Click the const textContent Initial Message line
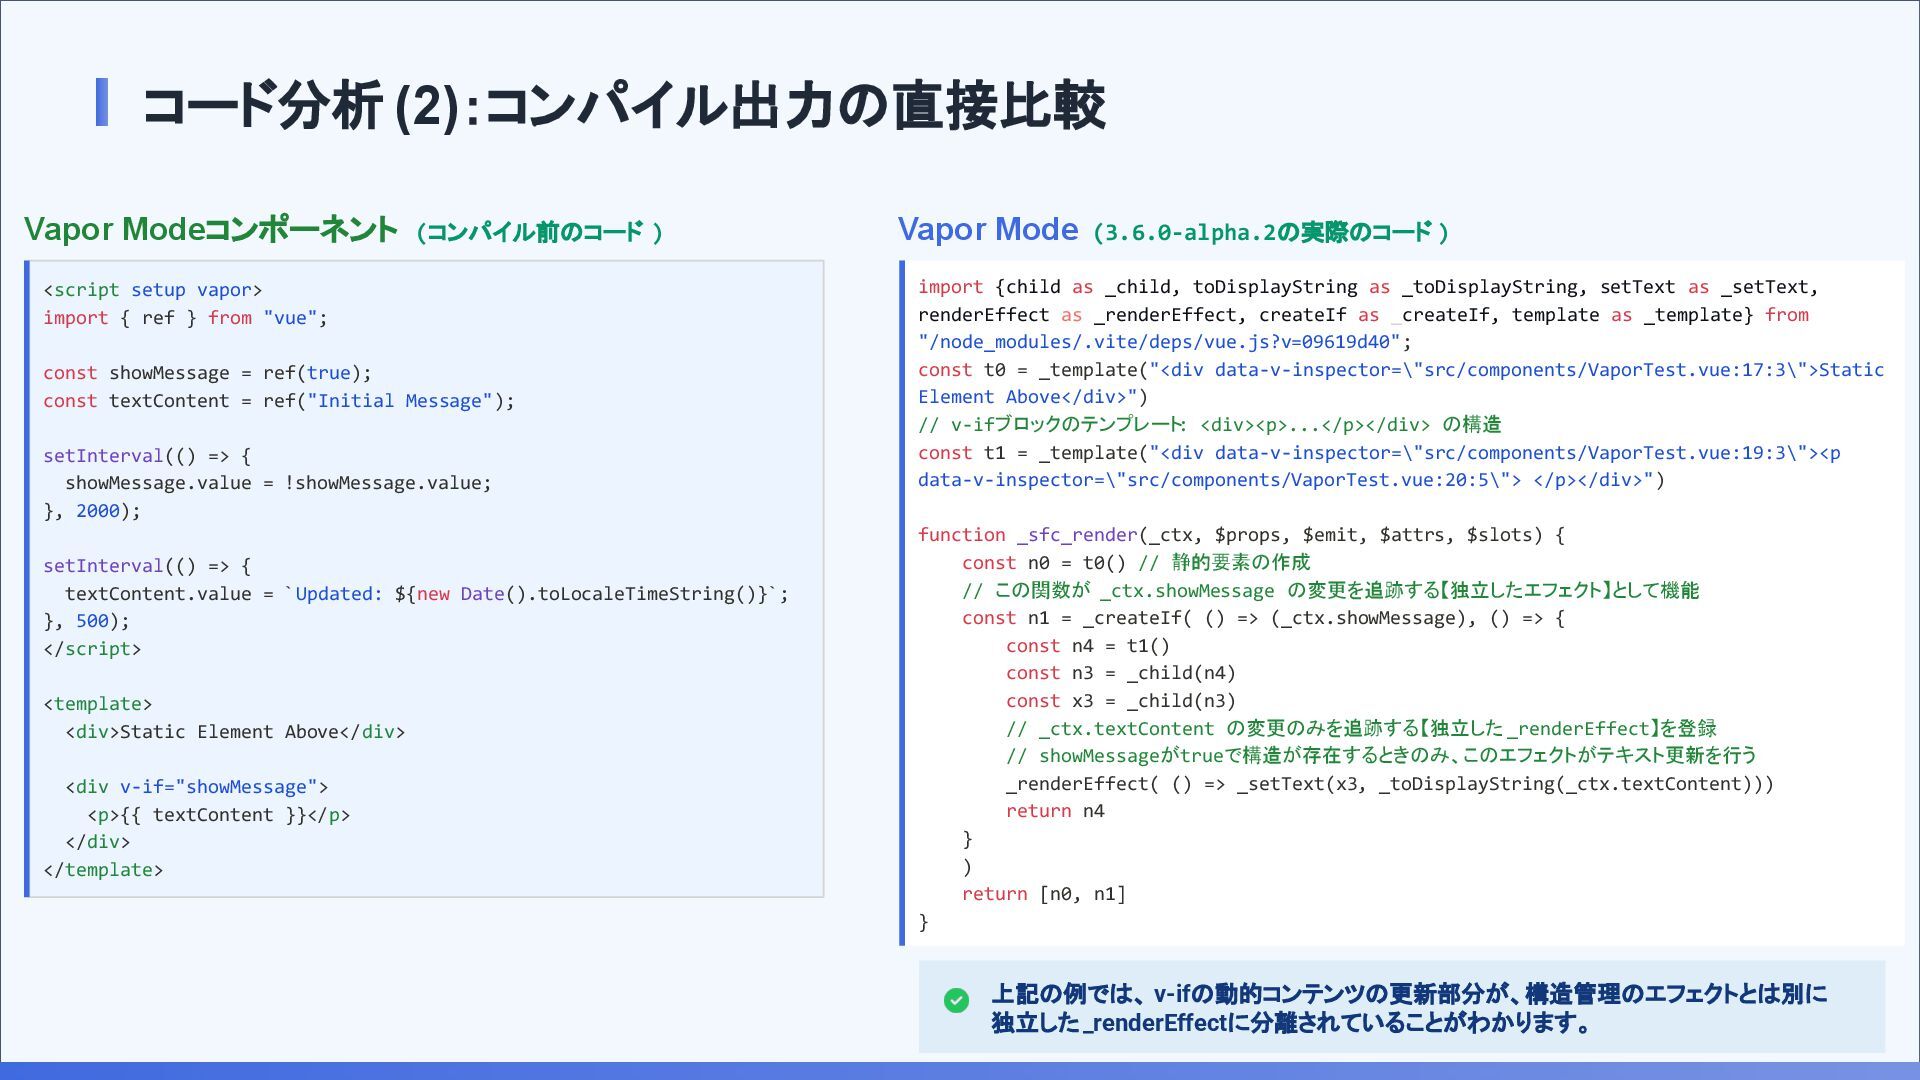The width and height of the screenshot is (1920, 1080). click(x=278, y=401)
